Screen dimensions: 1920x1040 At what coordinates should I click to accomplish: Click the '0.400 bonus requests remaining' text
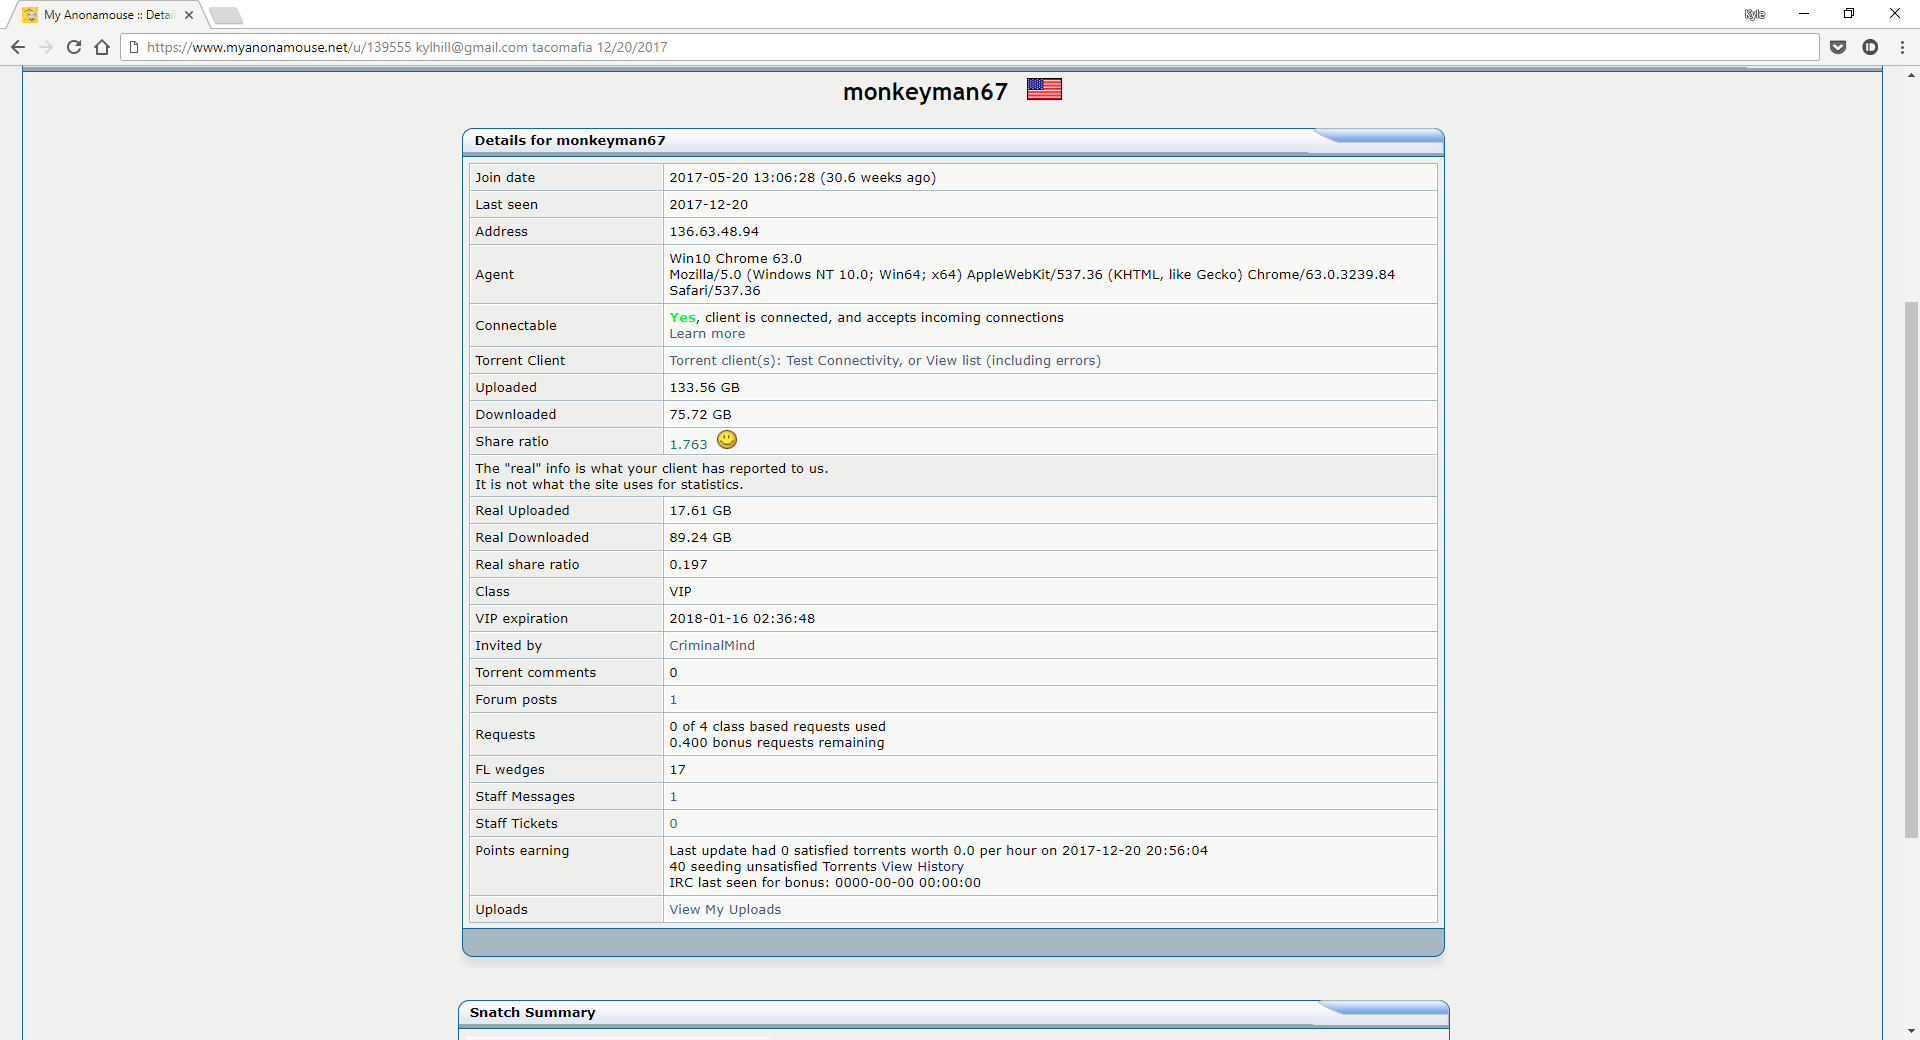click(x=777, y=743)
